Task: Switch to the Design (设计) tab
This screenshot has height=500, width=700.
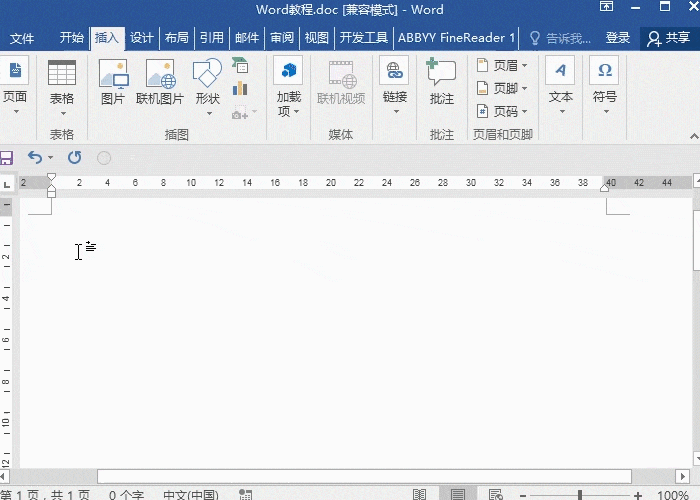Action: 142,38
